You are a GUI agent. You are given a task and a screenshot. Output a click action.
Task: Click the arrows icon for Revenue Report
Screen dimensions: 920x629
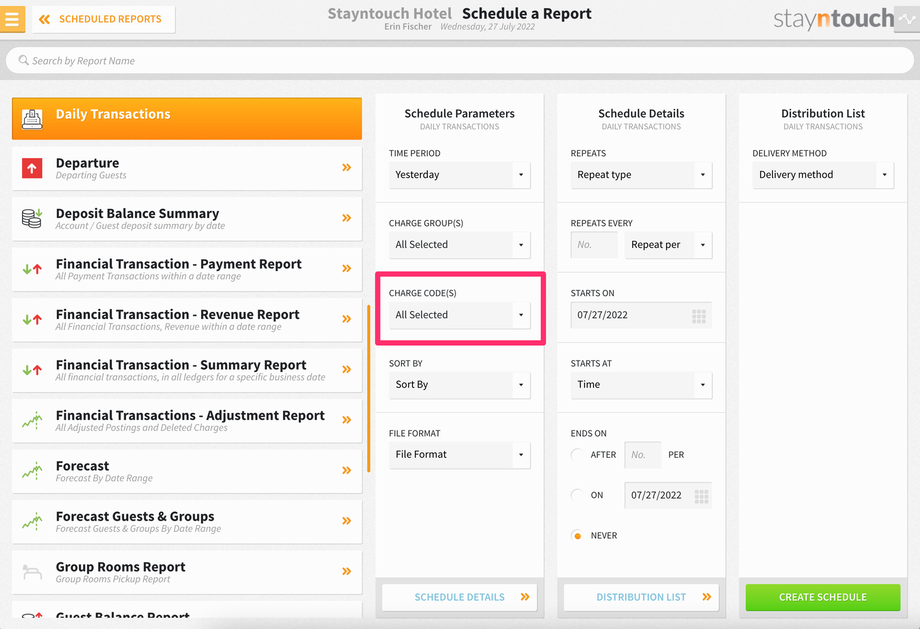[32, 320]
